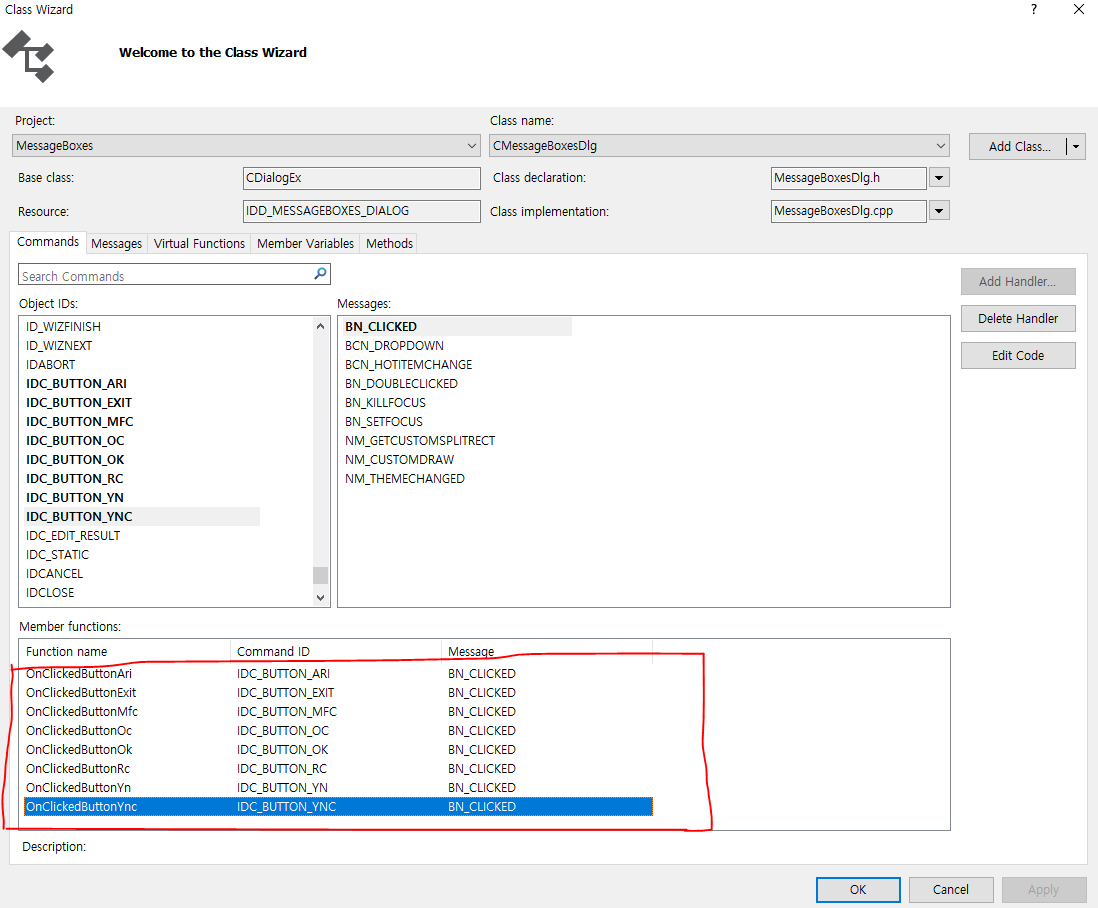This screenshot has height=908, width=1098.
Task: Click the Resource IDD_MESSAGEBOXES_DIALOG field
Action: click(x=361, y=211)
